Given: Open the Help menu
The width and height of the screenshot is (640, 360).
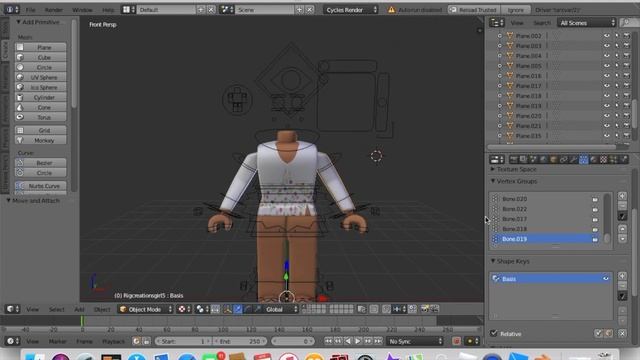Looking at the screenshot, I should (x=108, y=9).
